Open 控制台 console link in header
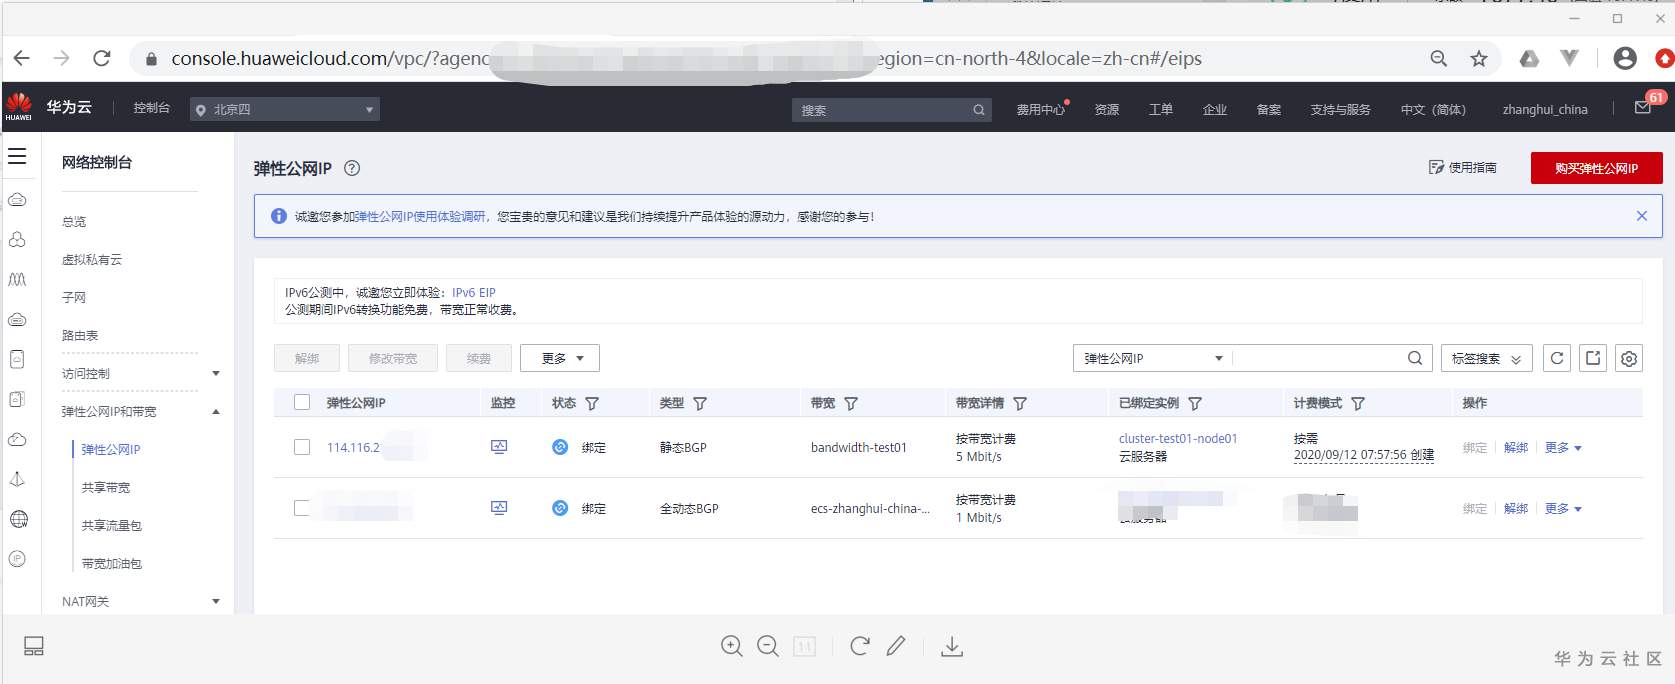This screenshot has height=684, width=1675. (x=152, y=107)
